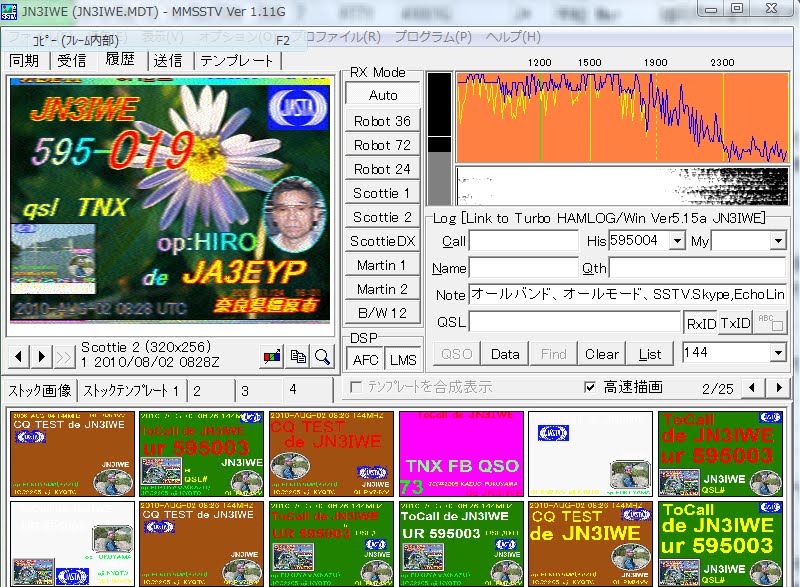Open the プロファイル(R) menu

338,37
